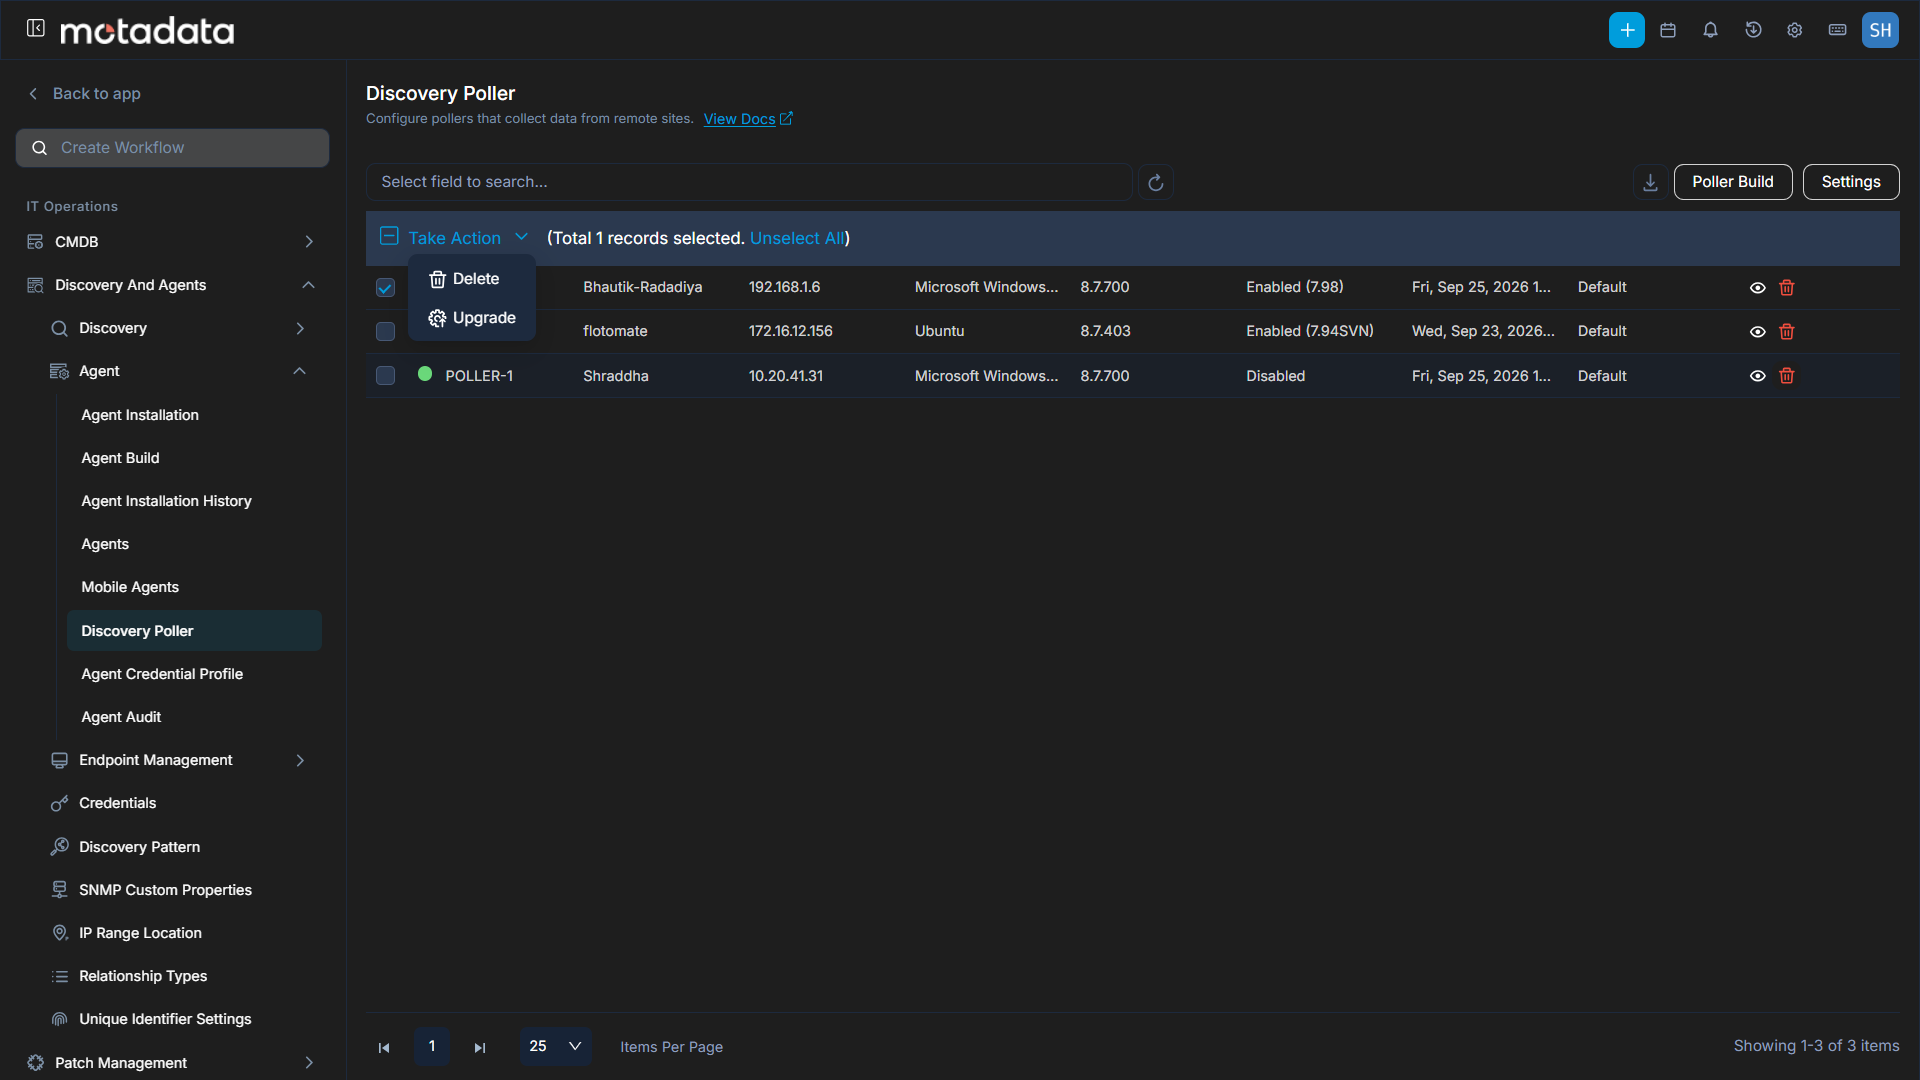Check the flotomate row checkbox
This screenshot has height=1080, width=1920.
385,332
